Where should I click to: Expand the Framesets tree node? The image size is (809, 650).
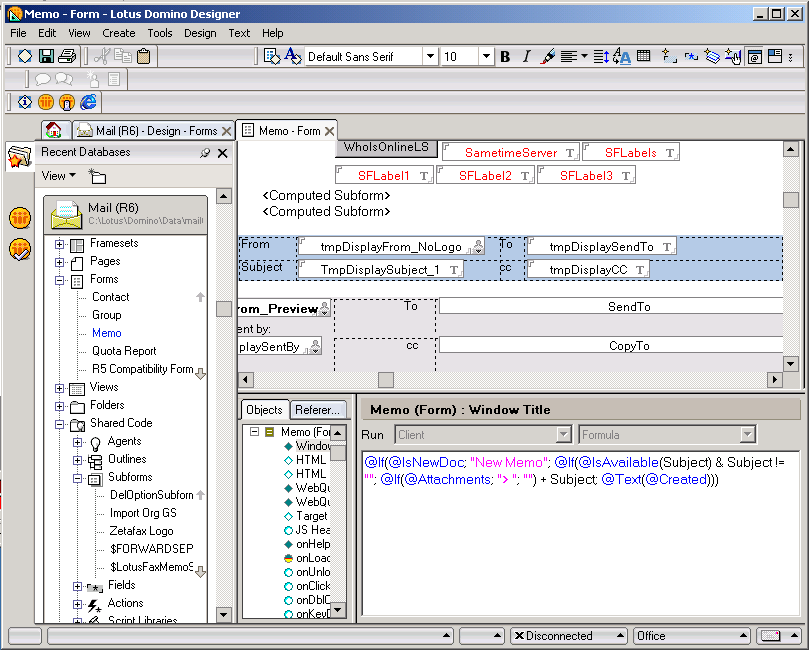pos(60,244)
